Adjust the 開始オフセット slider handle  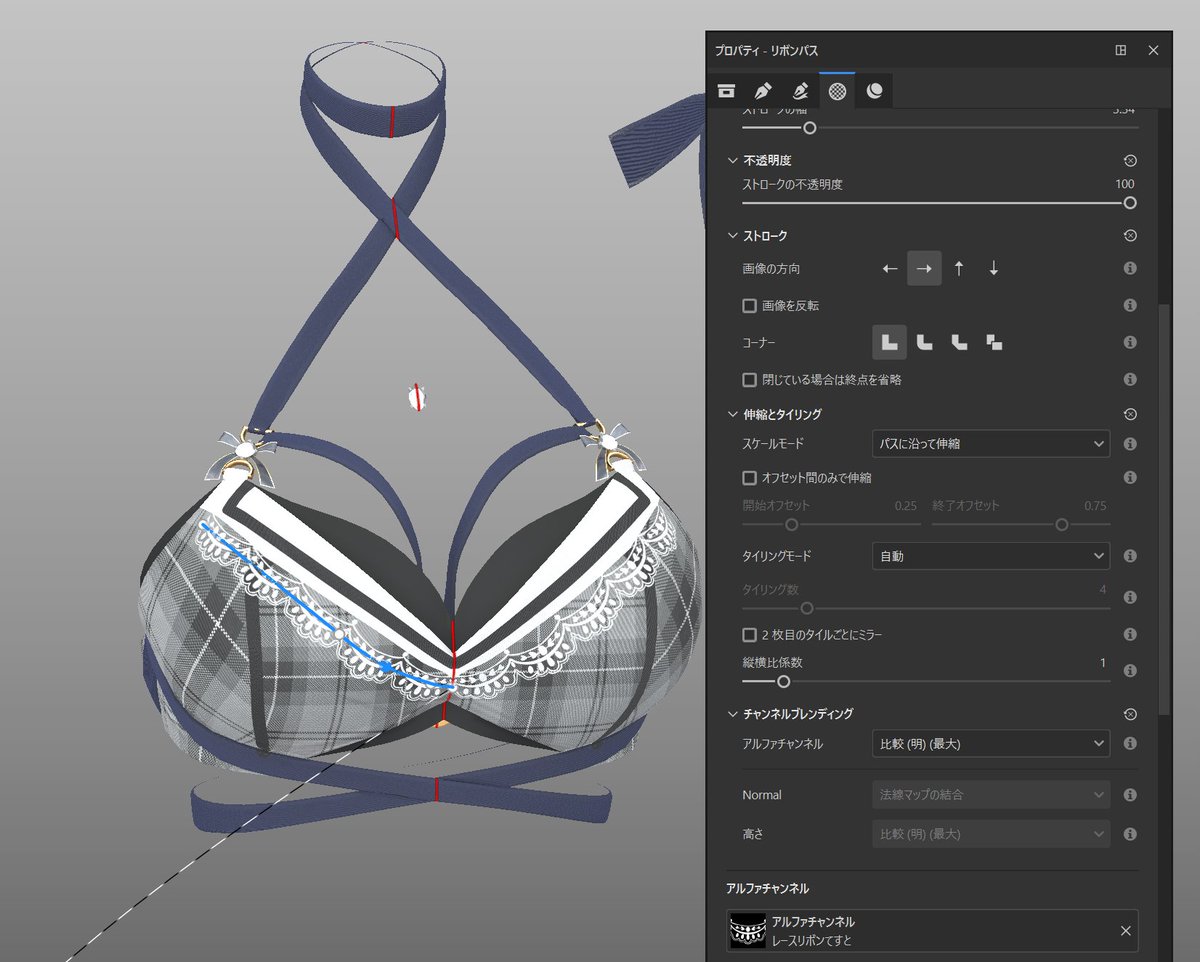(x=791, y=524)
